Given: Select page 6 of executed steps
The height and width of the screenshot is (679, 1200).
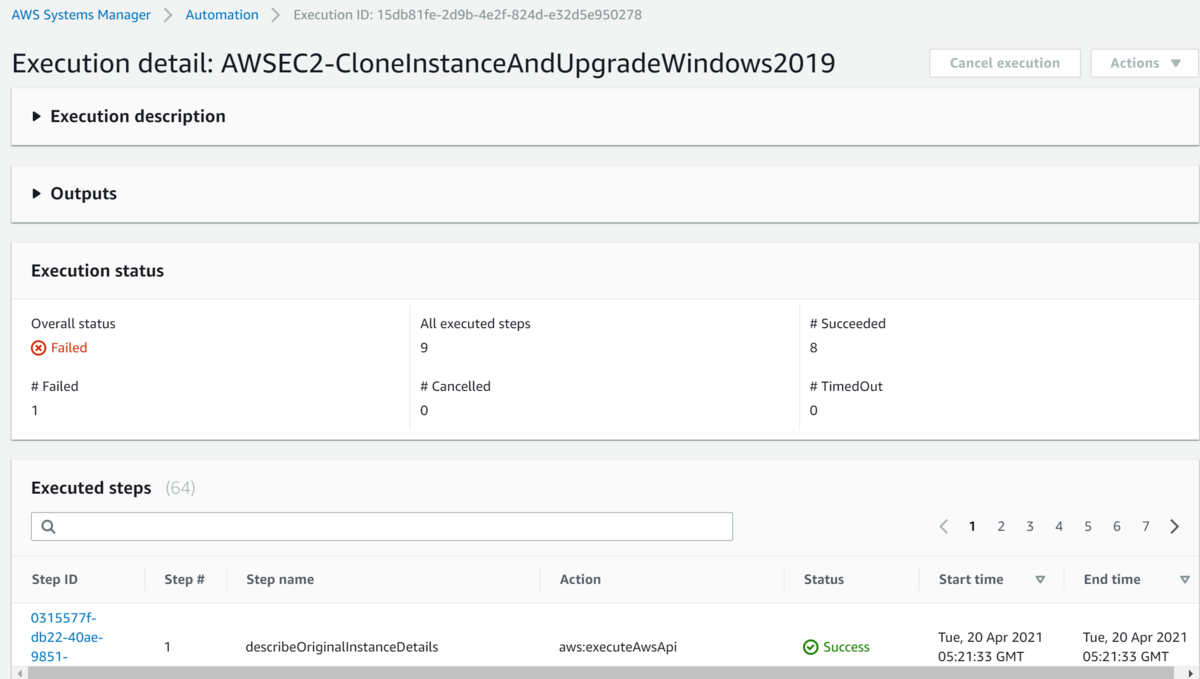Looking at the screenshot, I should 1117,527.
